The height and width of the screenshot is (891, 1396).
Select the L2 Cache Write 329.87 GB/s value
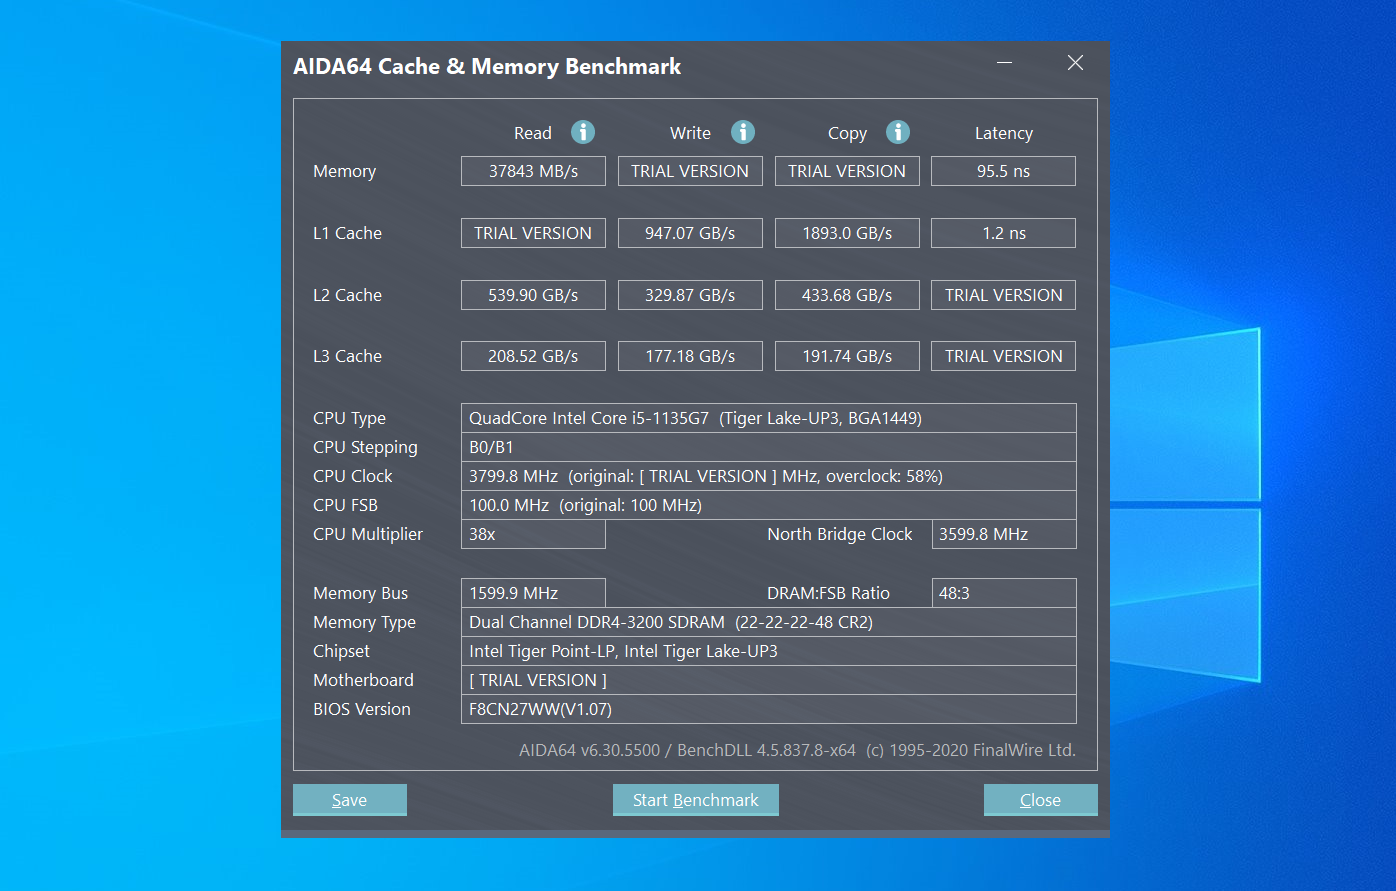coord(690,295)
